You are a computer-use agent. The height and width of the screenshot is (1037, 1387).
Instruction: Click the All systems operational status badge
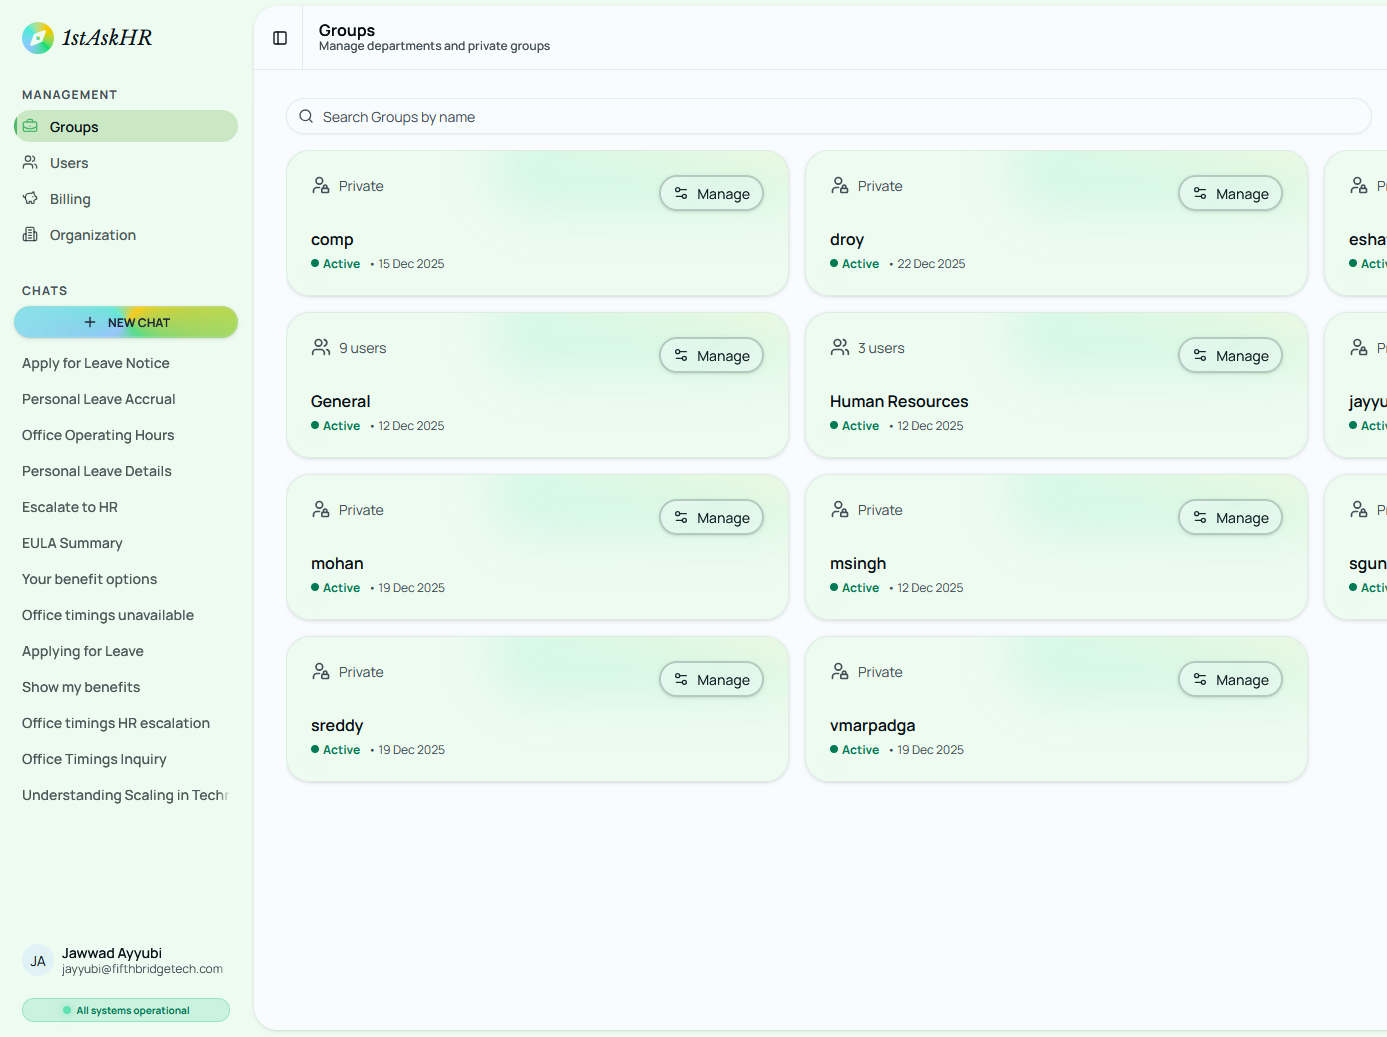pos(126,1010)
